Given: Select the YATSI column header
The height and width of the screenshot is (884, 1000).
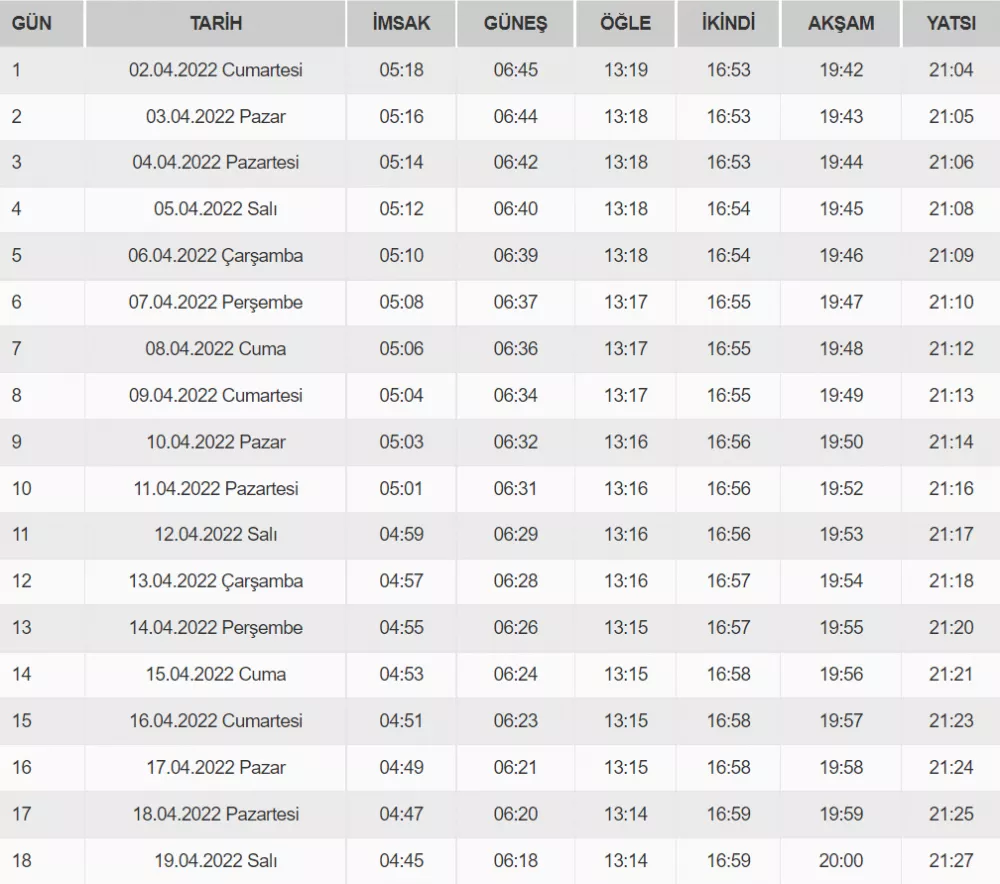Looking at the screenshot, I should (951, 23).
